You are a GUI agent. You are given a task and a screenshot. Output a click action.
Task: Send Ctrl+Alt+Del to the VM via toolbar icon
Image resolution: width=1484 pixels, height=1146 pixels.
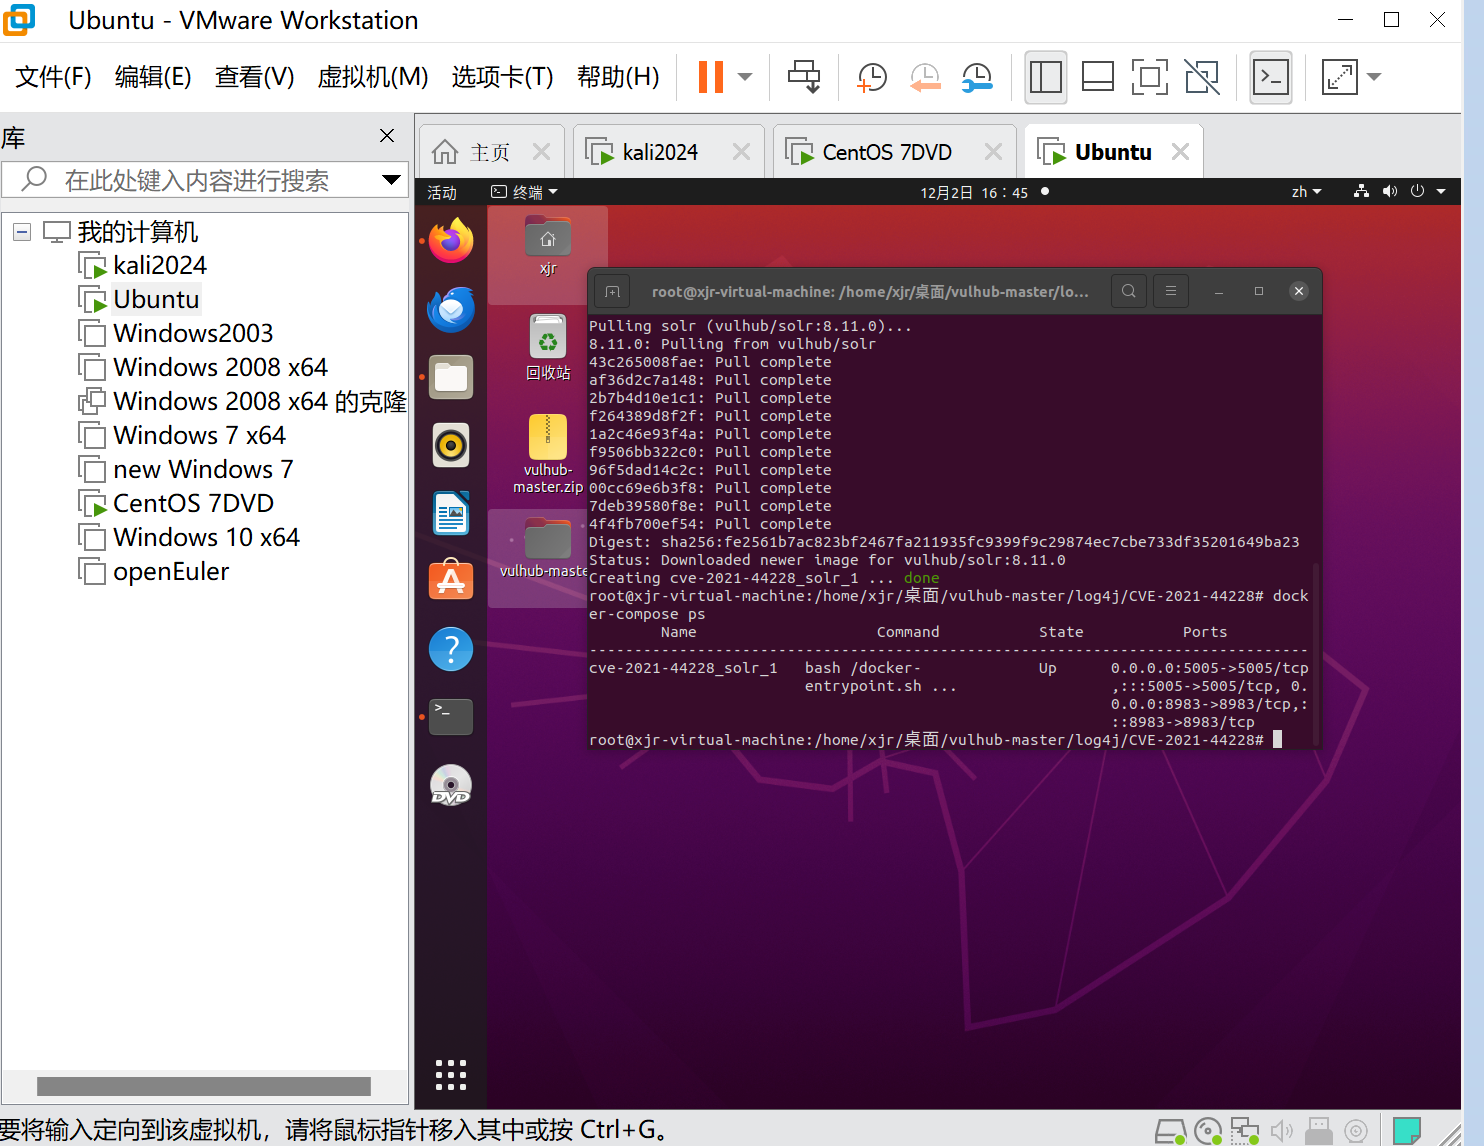coord(804,77)
